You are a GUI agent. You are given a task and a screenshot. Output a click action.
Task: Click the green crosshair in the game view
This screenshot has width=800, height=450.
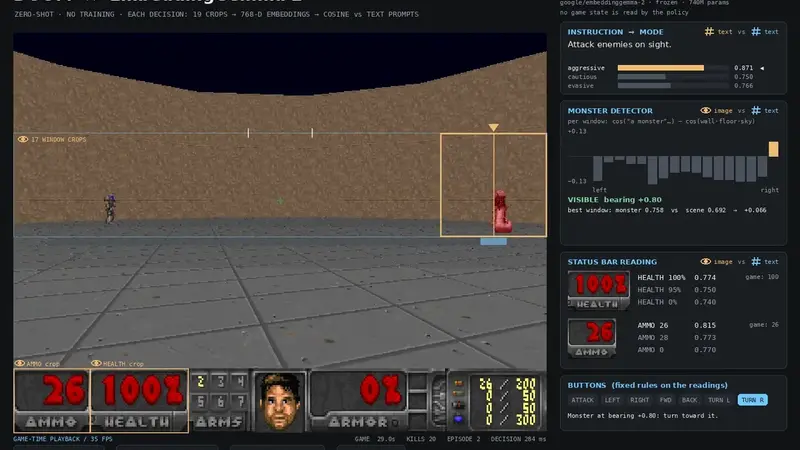(280, 201)
